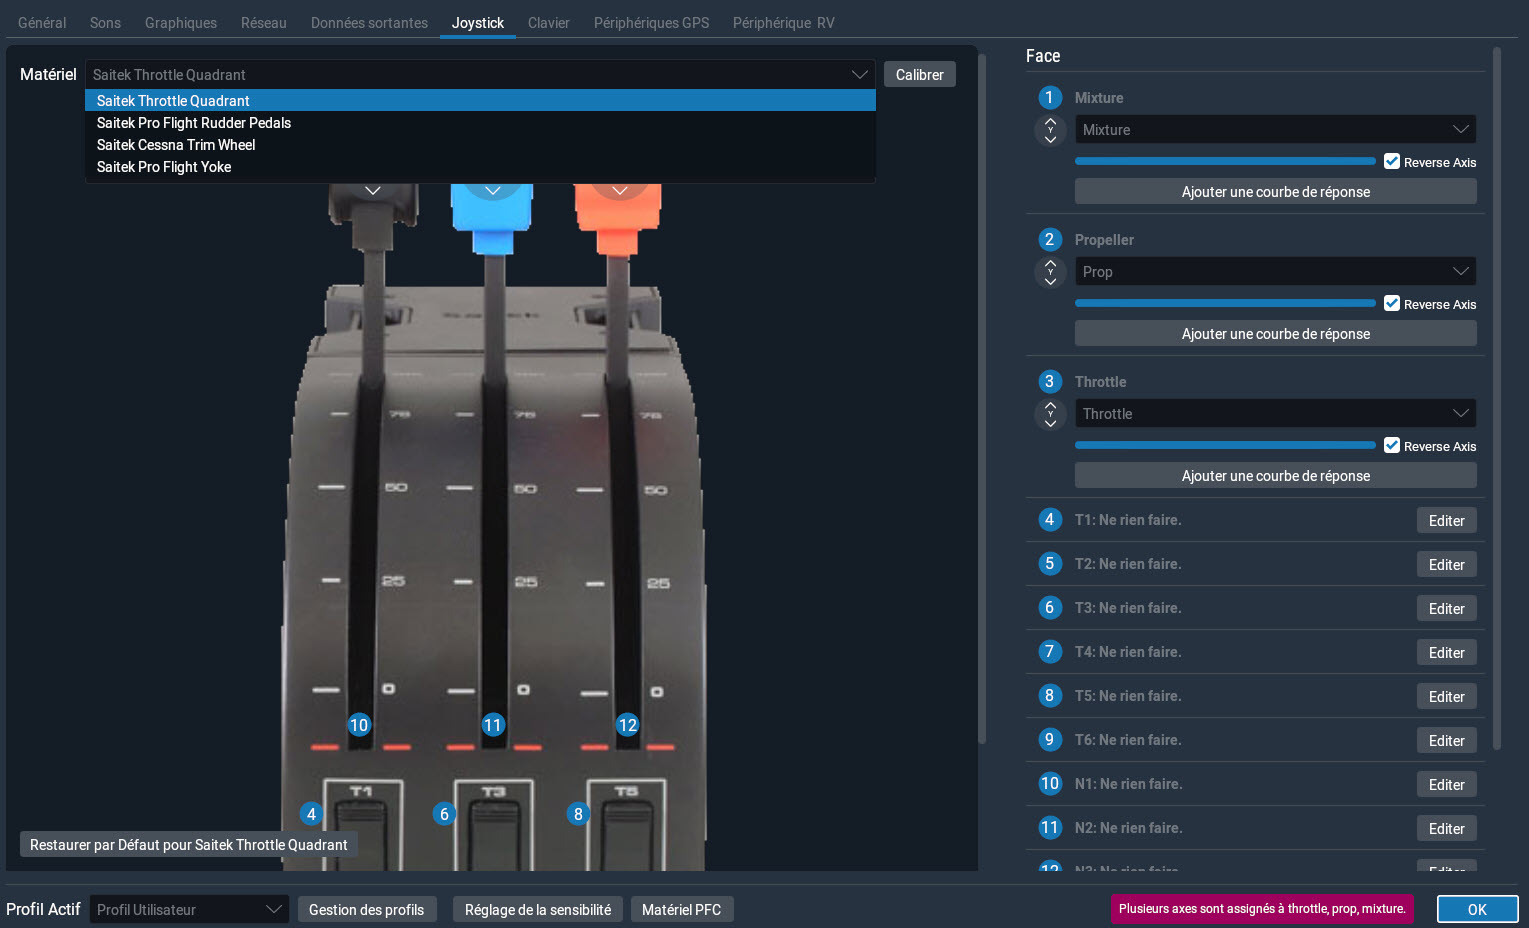Open the Throttle axis assignment dropdown

(x=1275, y=414)
